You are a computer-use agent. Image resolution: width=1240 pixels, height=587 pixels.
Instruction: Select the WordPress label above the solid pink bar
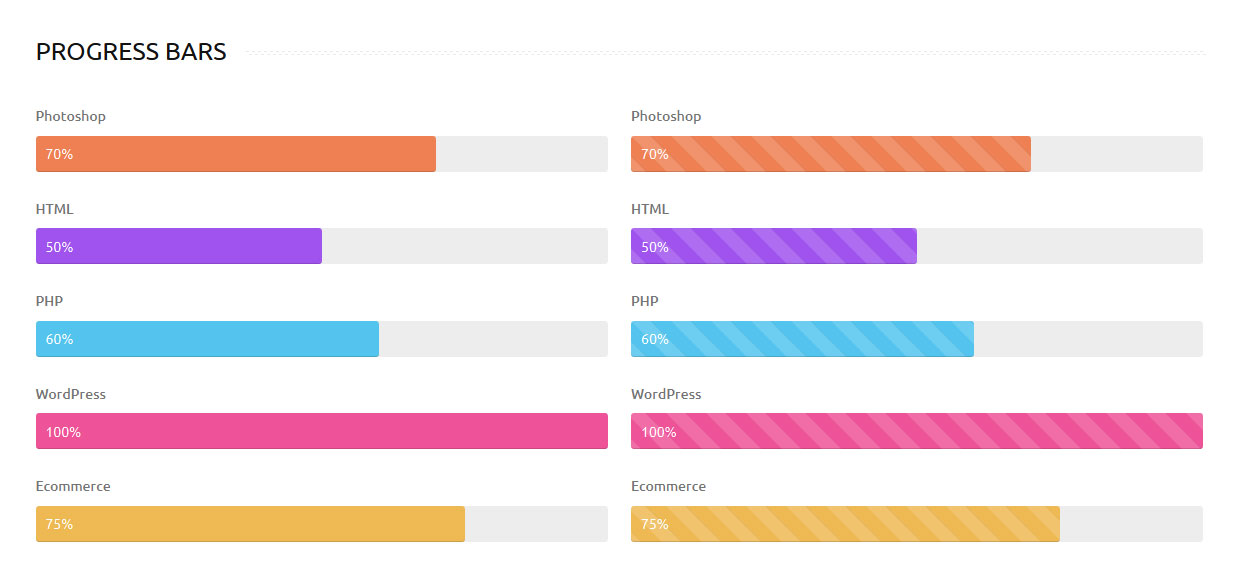(70, 394)
